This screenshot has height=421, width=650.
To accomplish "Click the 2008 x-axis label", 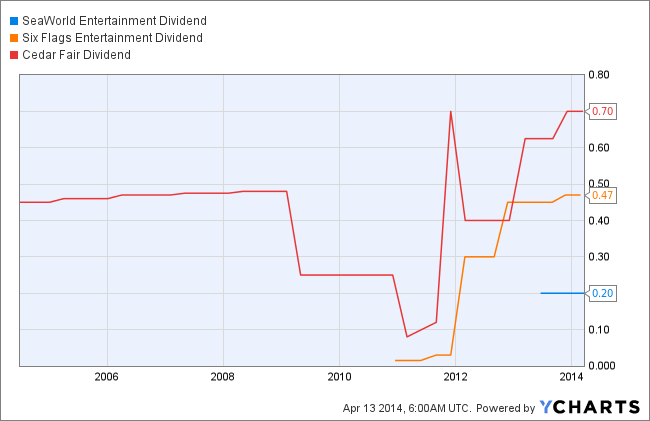I will 222,376.
